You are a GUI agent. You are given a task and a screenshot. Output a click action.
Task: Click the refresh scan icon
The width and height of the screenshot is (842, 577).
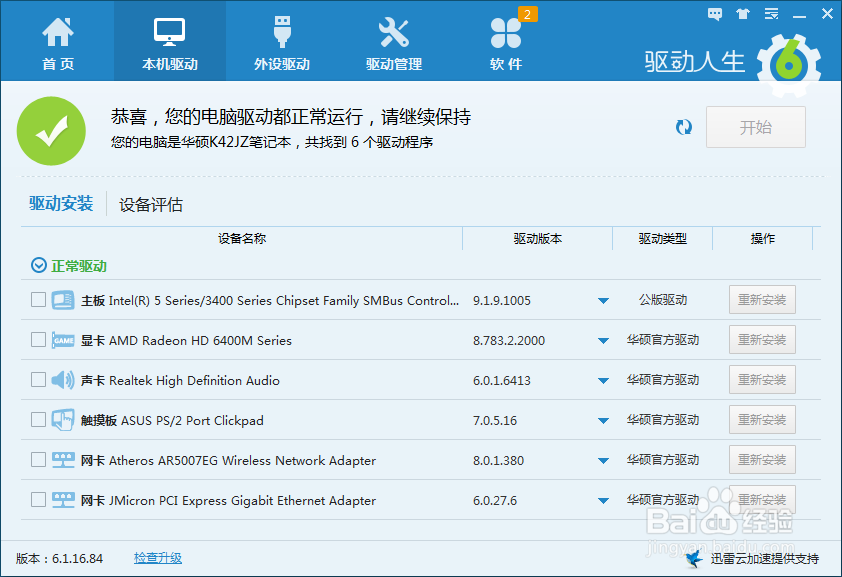(684, 127)
